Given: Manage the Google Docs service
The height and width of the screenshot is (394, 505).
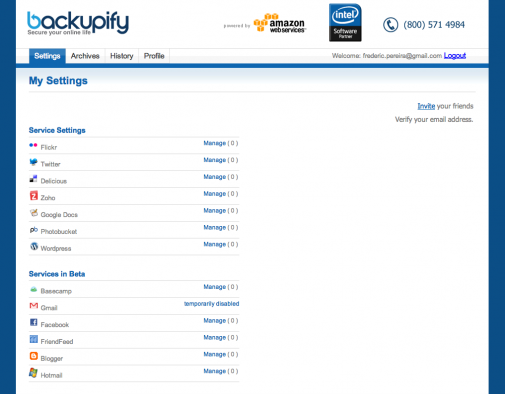Looking at the screenshot, I should pyautogui.click(x=215, y=211).
